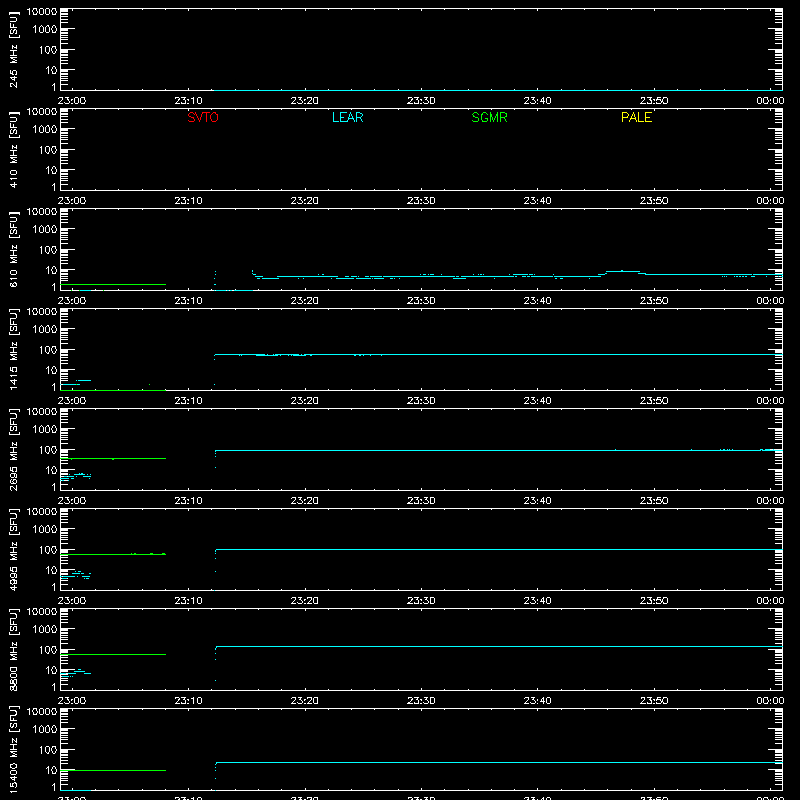Select the 245 MHz [SFU] axis title
800x800 pixels.
13,49
